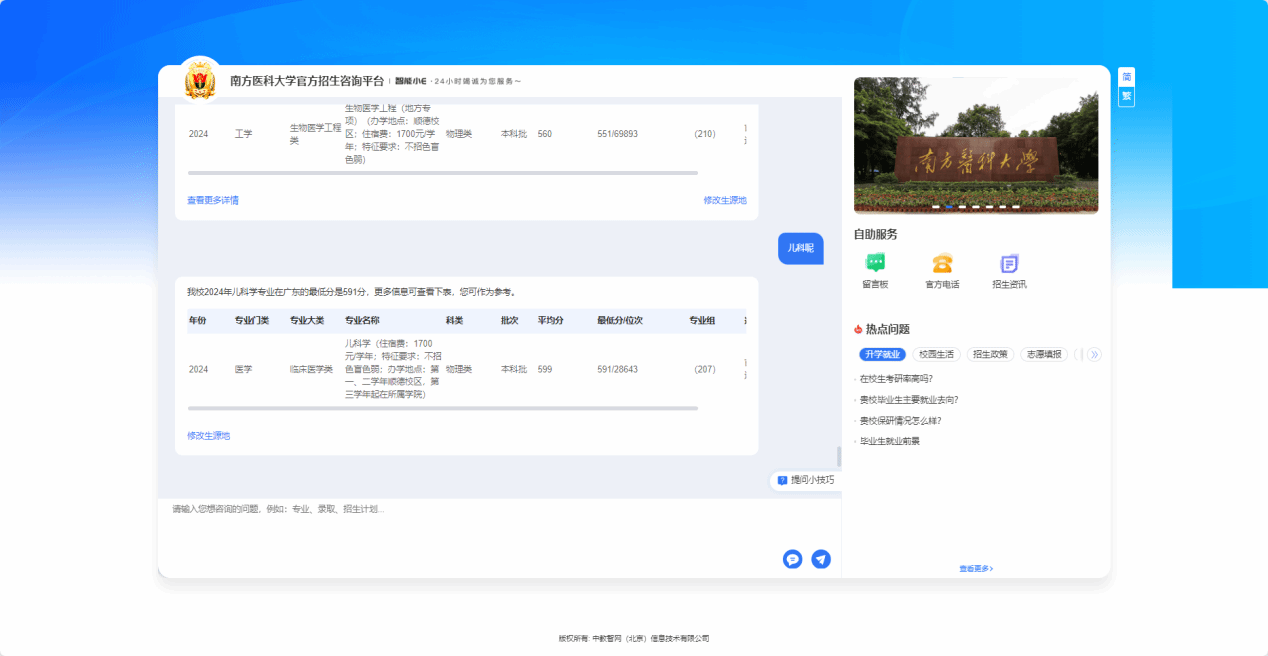
Task: Click the (207) 专业组 cell
Action: click(705, 369)
